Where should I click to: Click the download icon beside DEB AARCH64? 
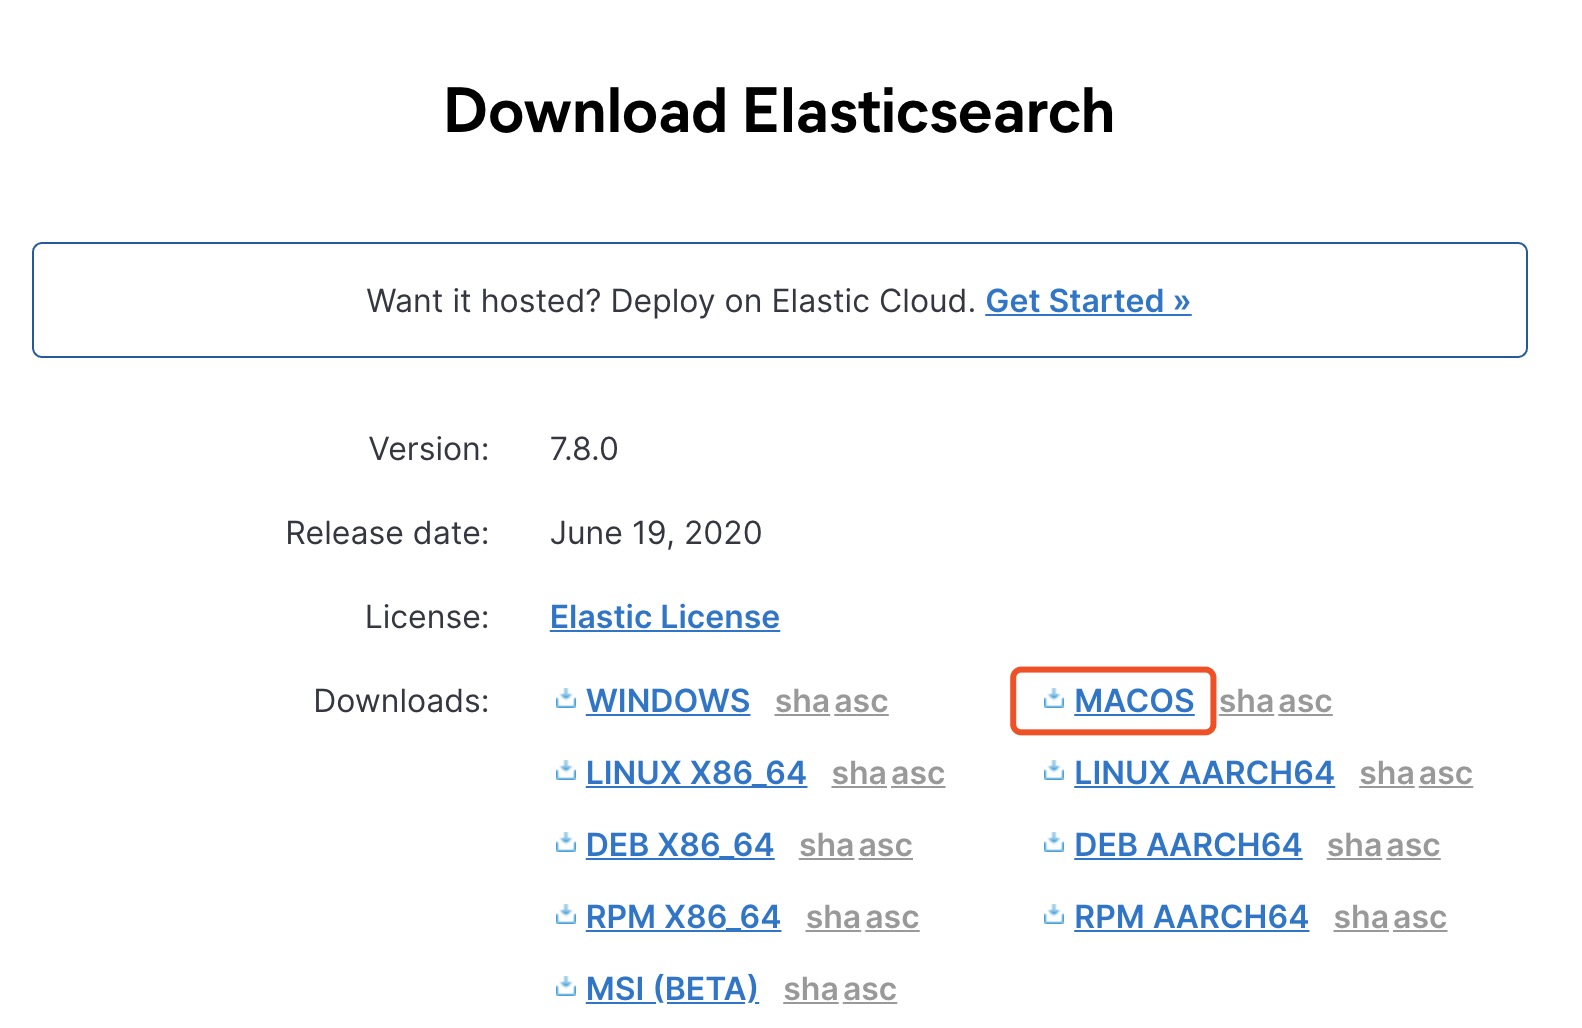(x=1054, y=844)
